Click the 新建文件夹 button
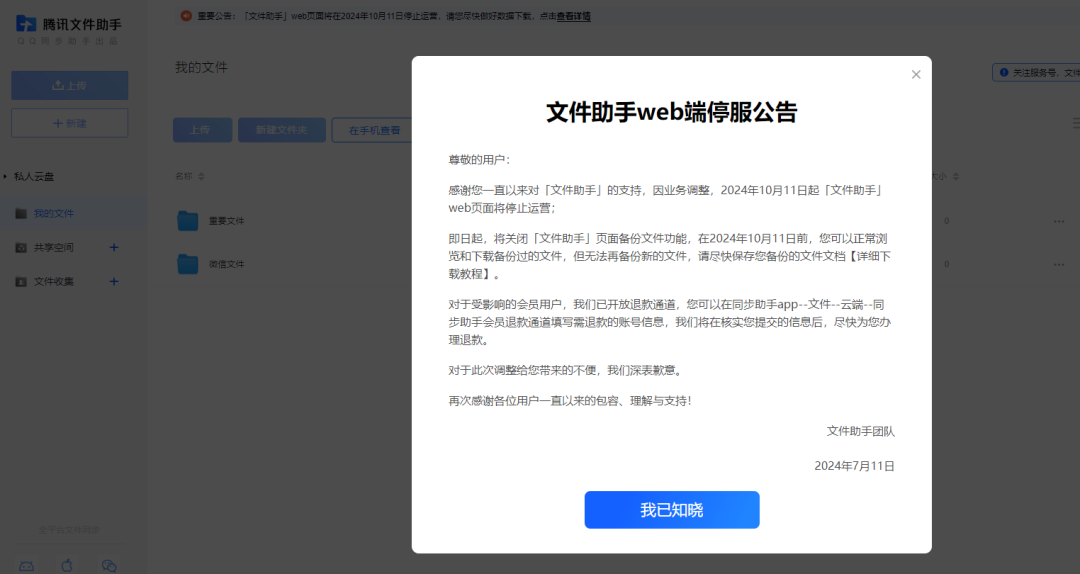Screen dimensions: 1080x574 (x=282, y=130)
